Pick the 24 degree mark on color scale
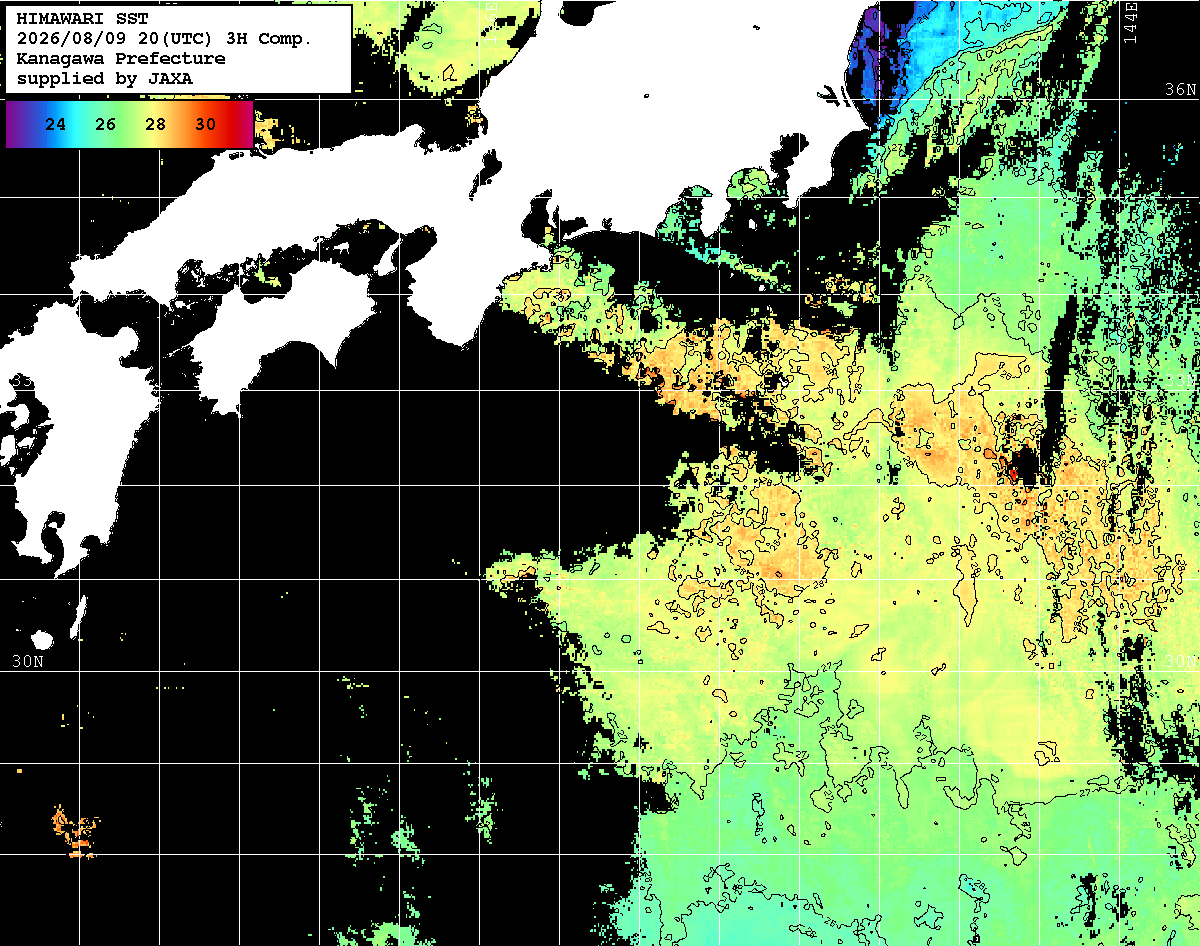The width and height of the screenshot is (1200, 946). 56,125
